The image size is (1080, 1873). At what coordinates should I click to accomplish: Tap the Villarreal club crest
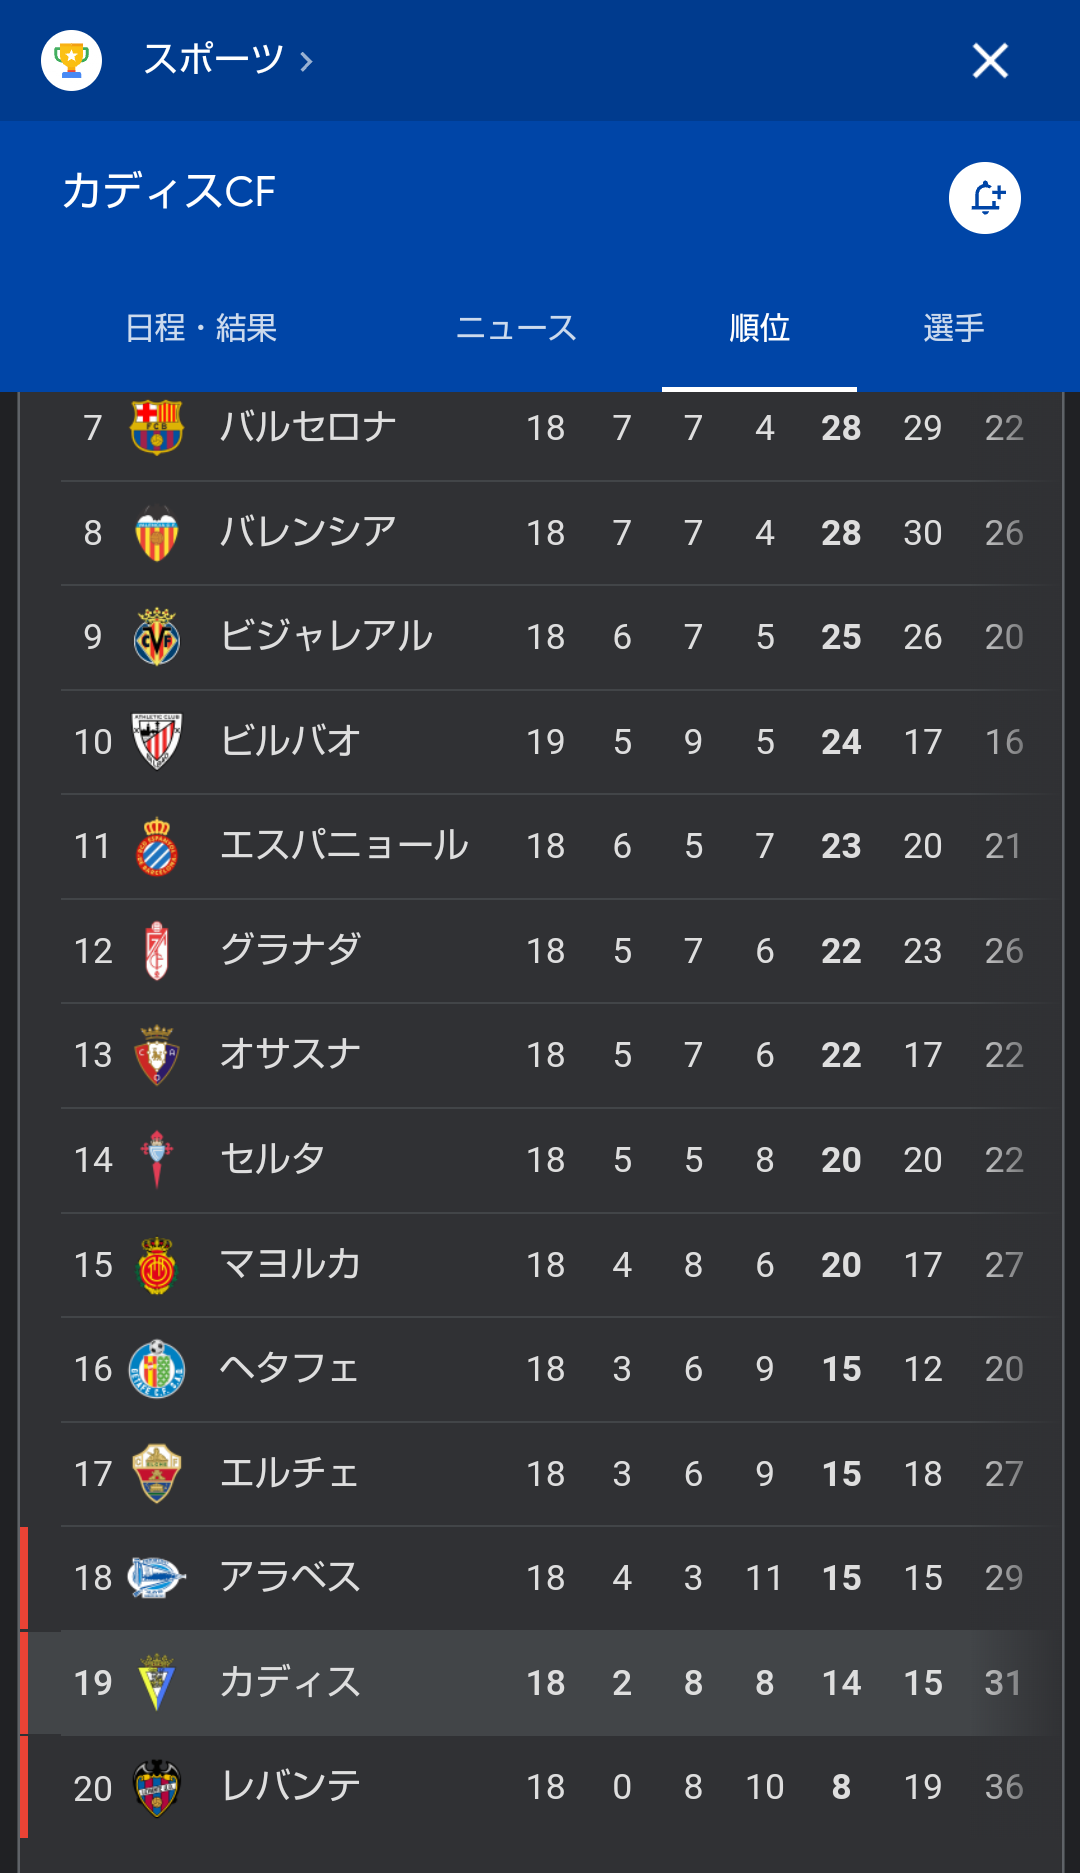[157, 637]
